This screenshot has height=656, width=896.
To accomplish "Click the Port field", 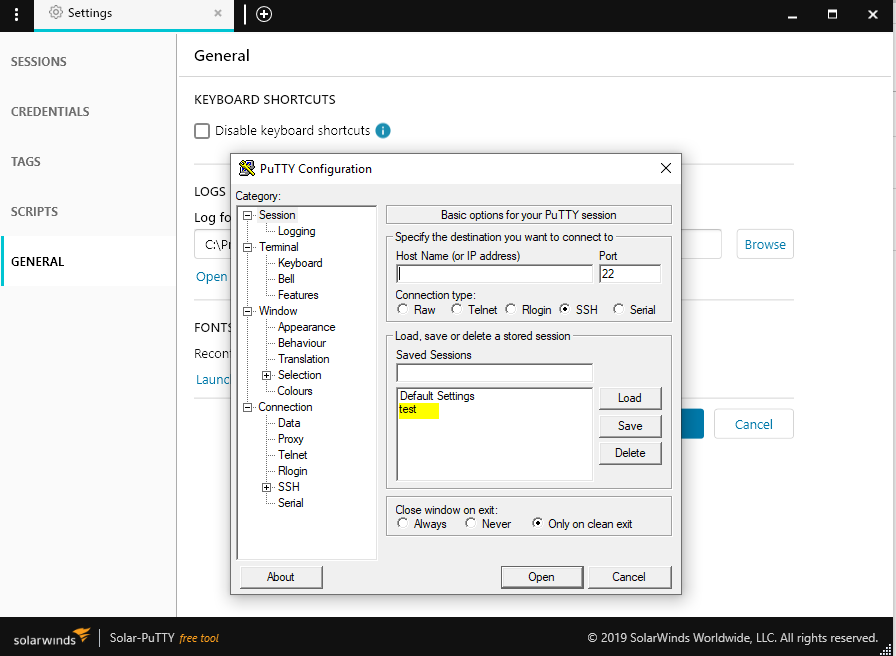I will (x=630, y=274).
